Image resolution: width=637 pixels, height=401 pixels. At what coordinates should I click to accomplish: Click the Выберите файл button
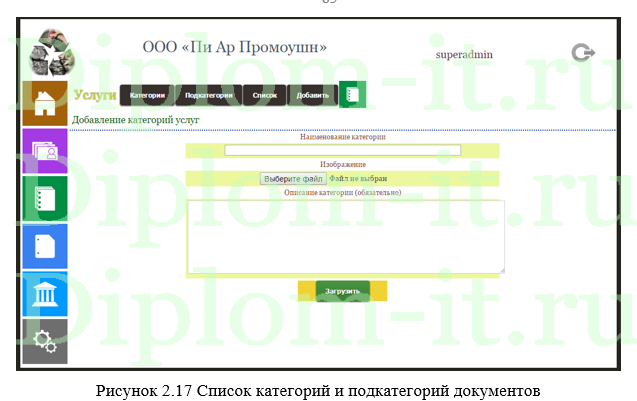[x=293, y=179]
